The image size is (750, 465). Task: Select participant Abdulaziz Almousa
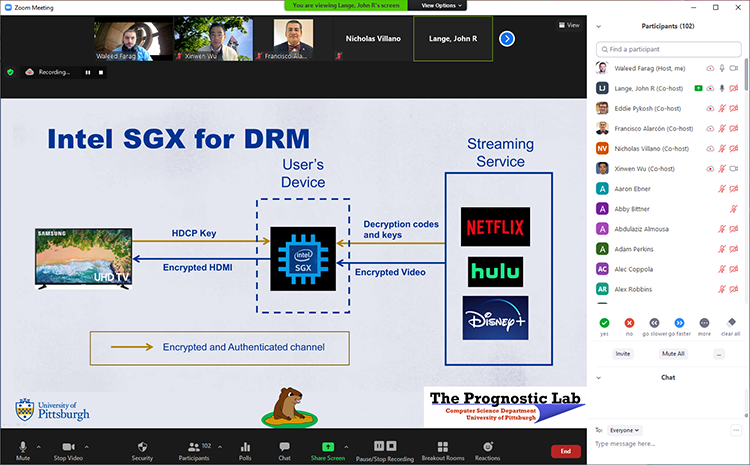668,229
